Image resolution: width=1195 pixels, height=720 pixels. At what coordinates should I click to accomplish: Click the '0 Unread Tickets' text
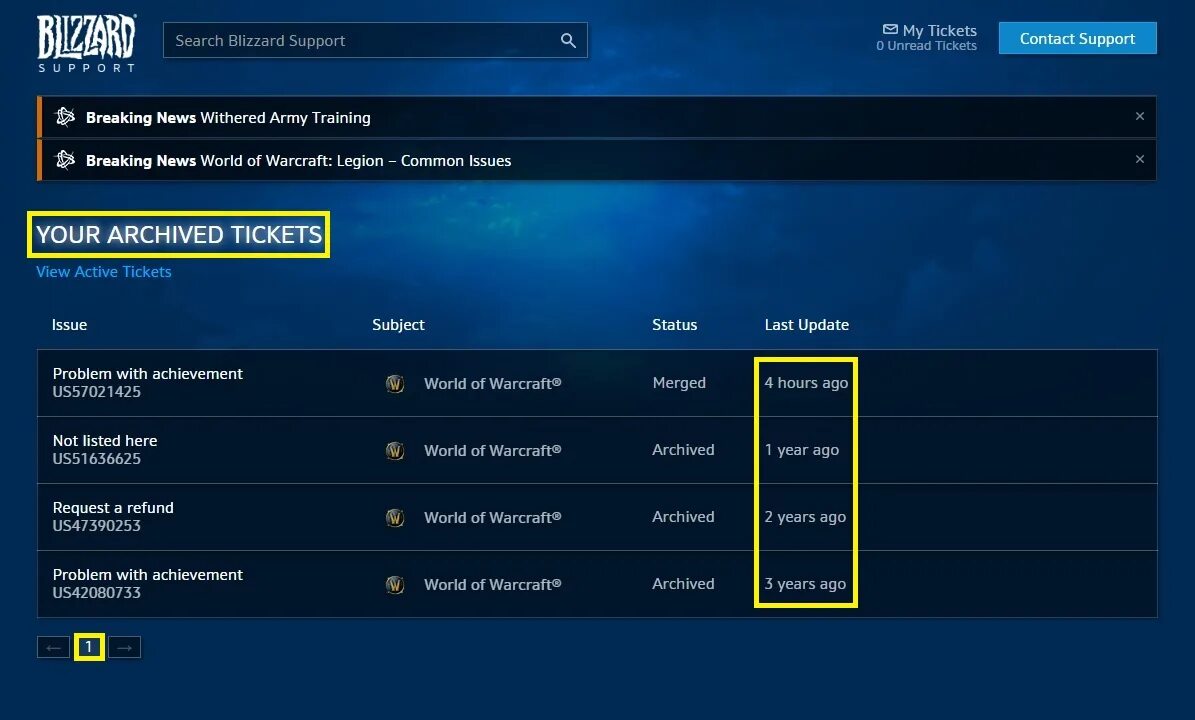pos(926,46)
